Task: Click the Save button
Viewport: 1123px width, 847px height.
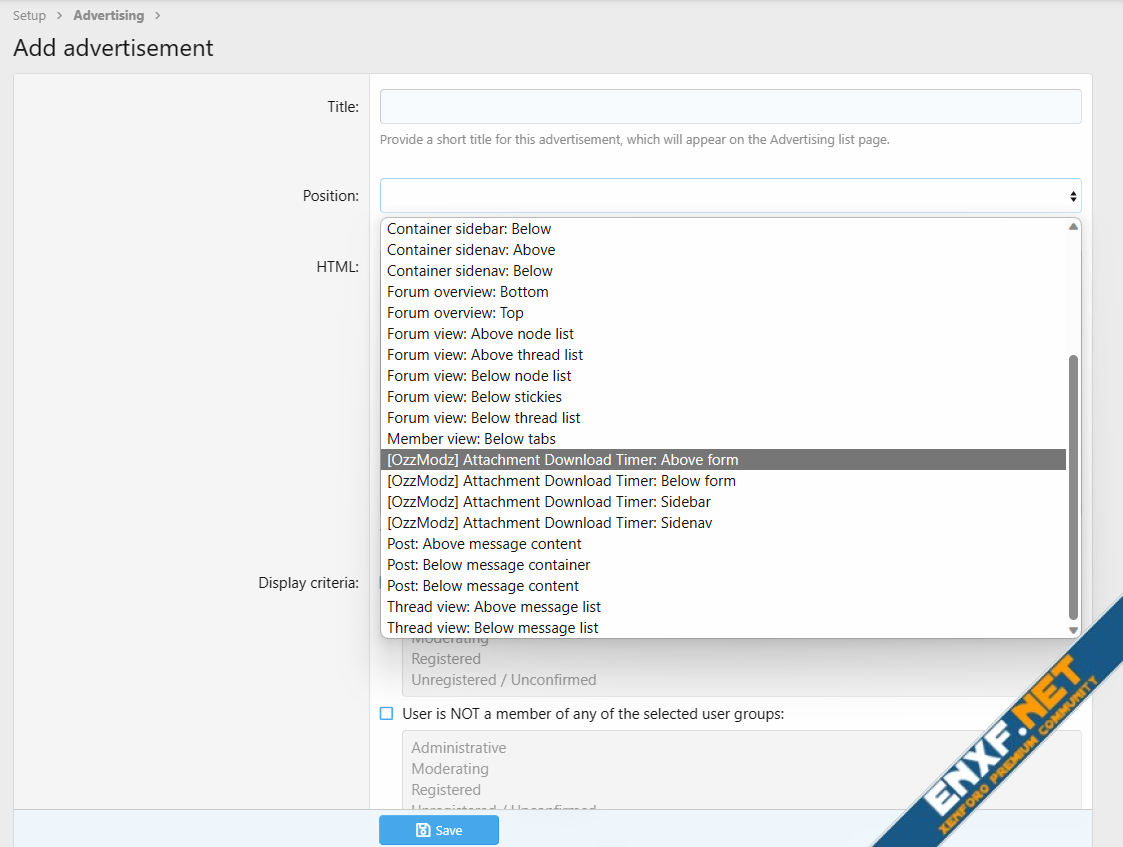Action: coord(438,830)
